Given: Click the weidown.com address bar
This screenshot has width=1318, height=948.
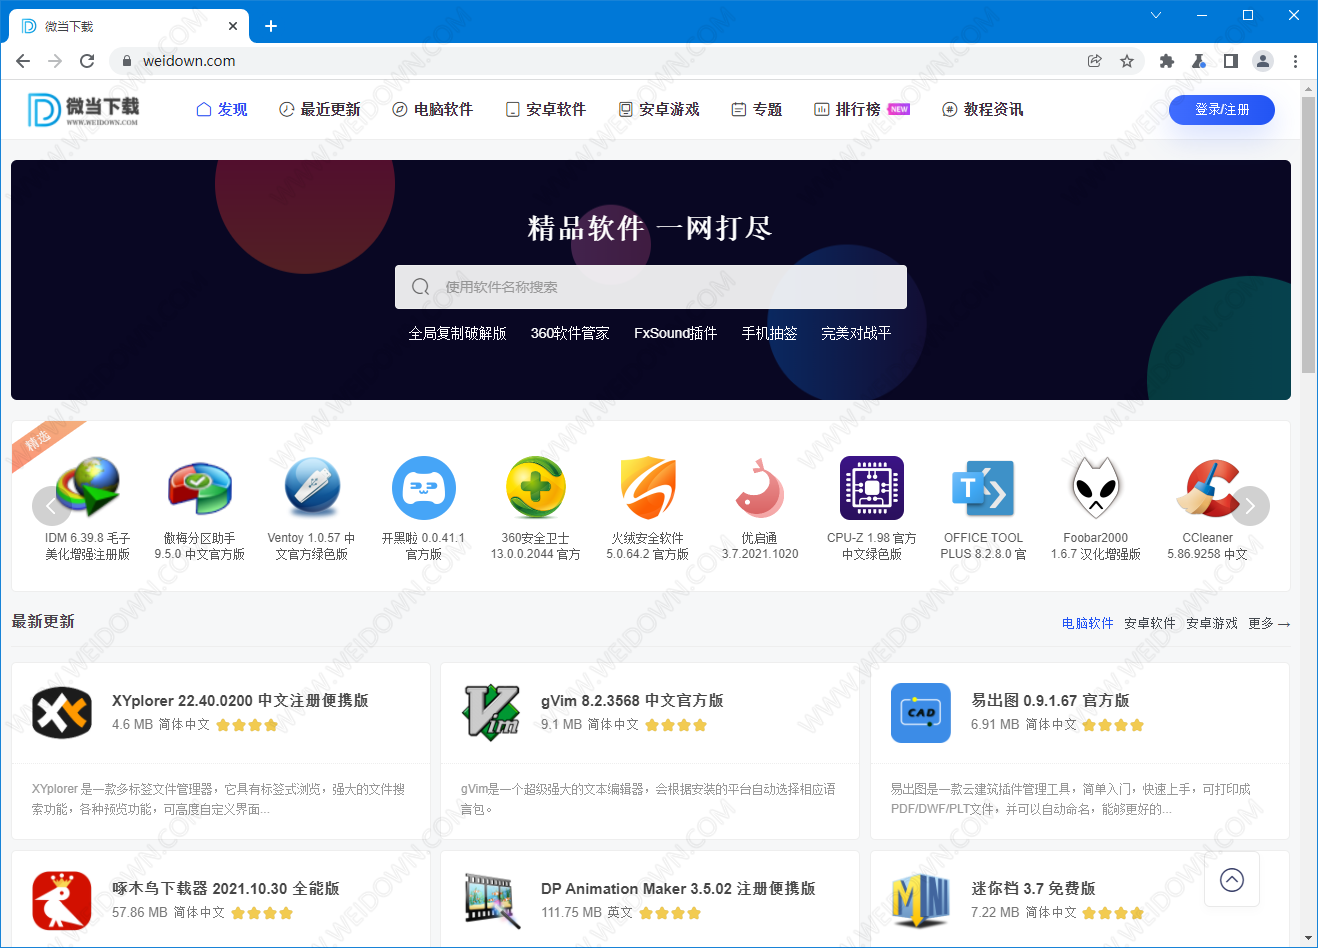Looking at the screenshot, I should click(x=600, y=61).
